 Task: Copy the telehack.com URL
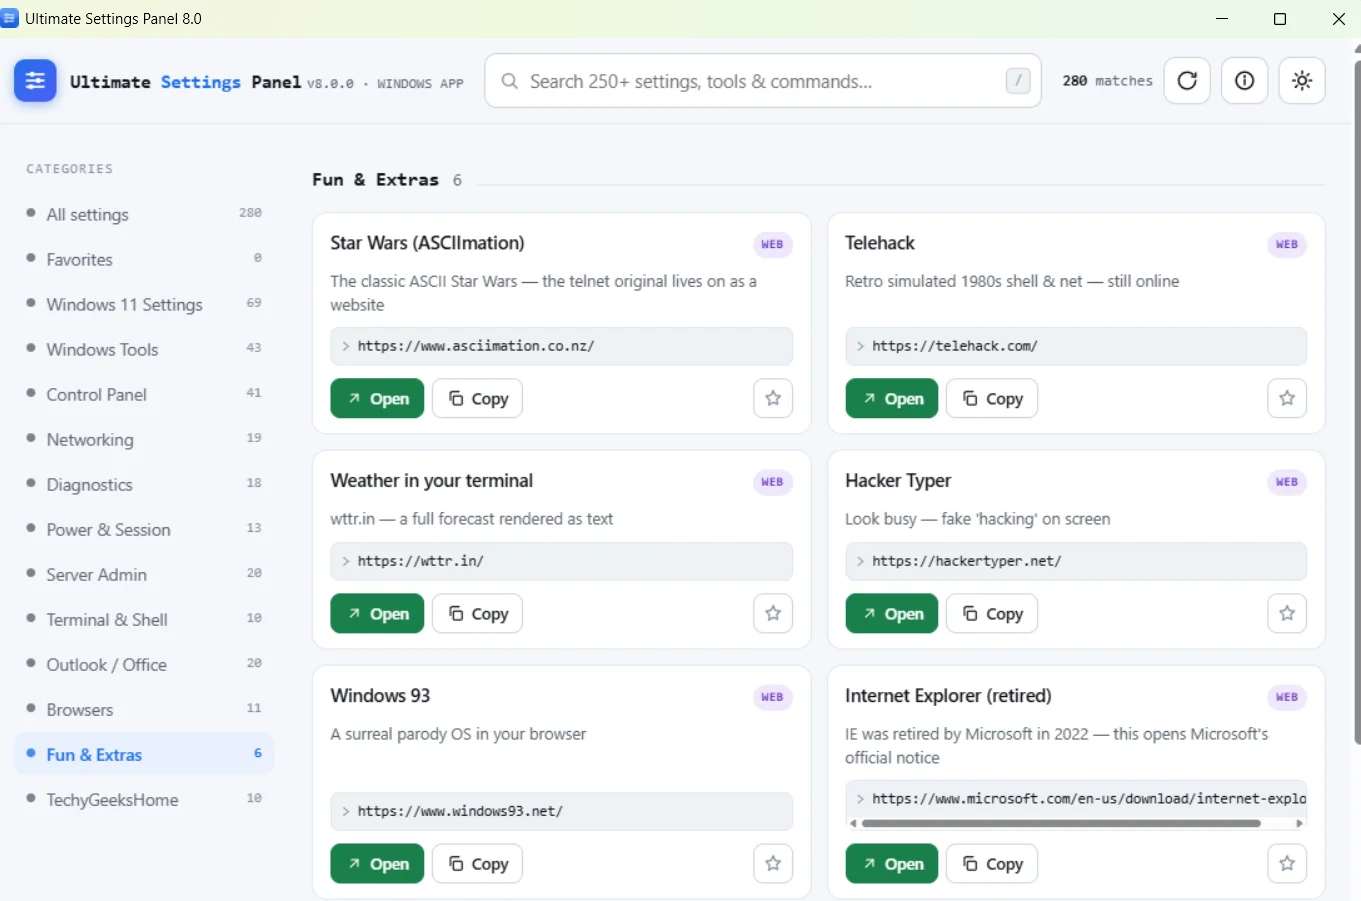[992, 398]
